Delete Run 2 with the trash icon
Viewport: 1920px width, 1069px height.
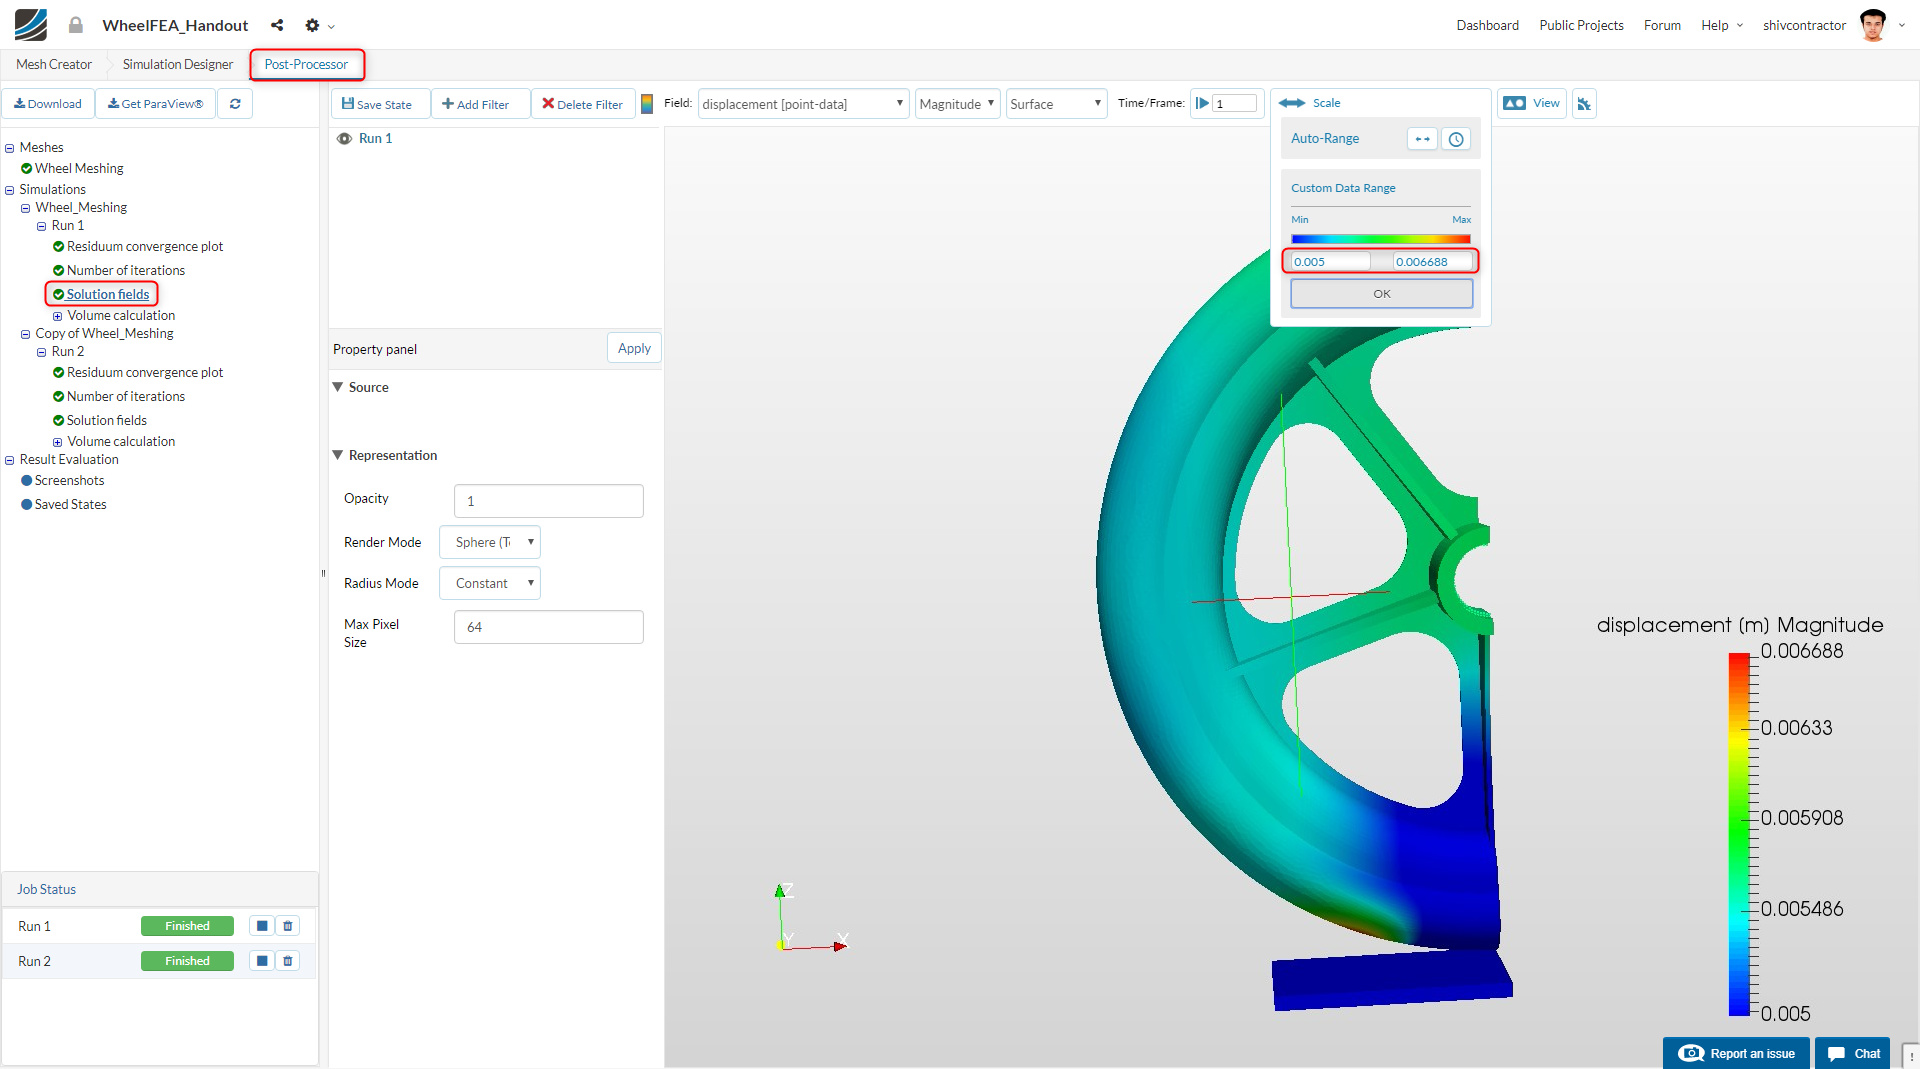pyautogui.click(x=288, y=961)
